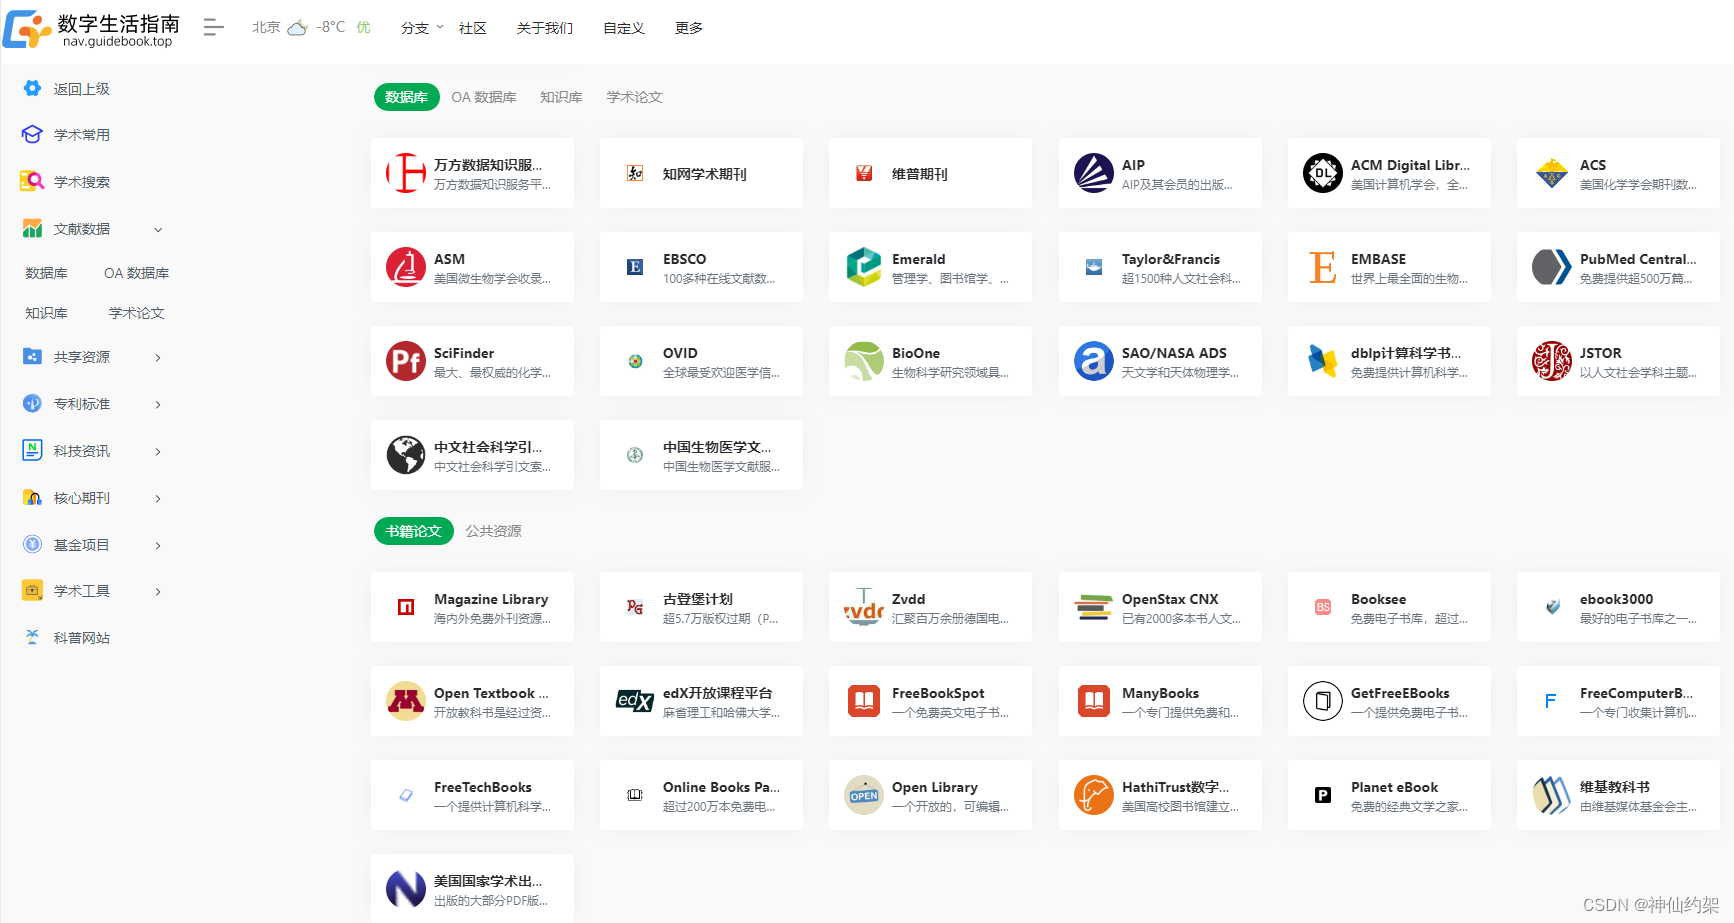Viewport: 1734px width, 923px height.
Task: Select 数据库 in sidebar submenu
Action: [x=47, y=273]
